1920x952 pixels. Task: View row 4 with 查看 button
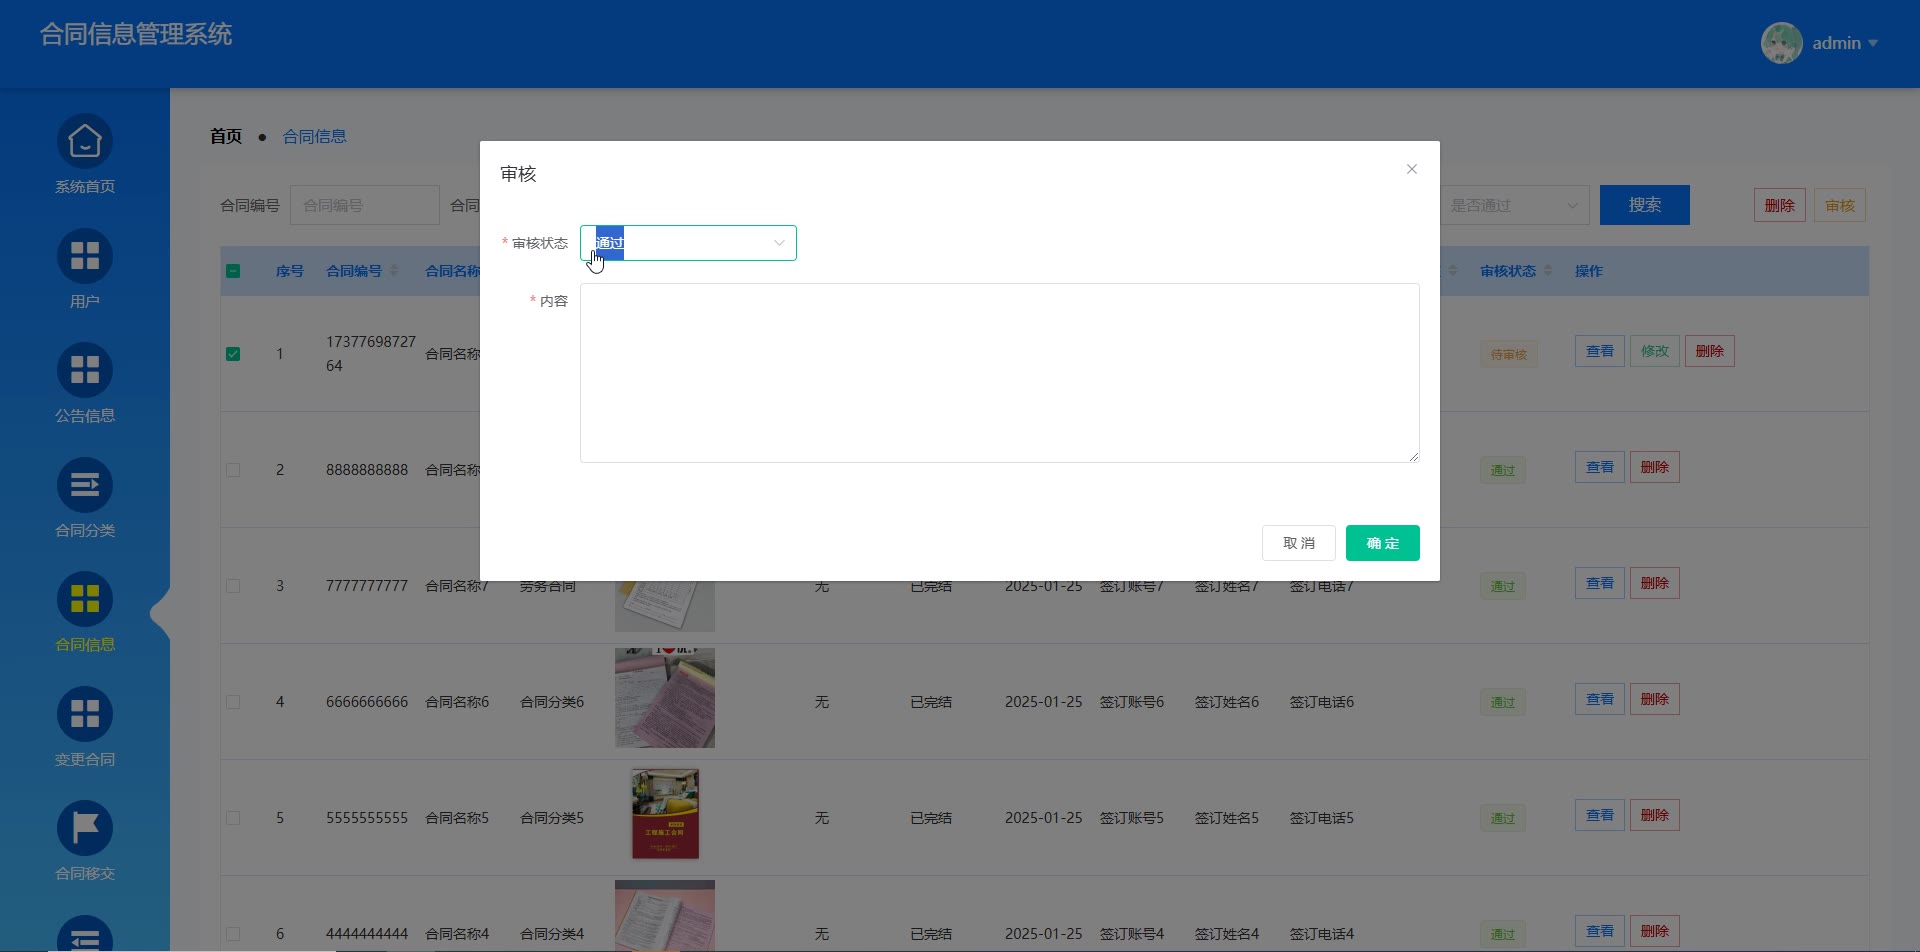point(1600,699)
